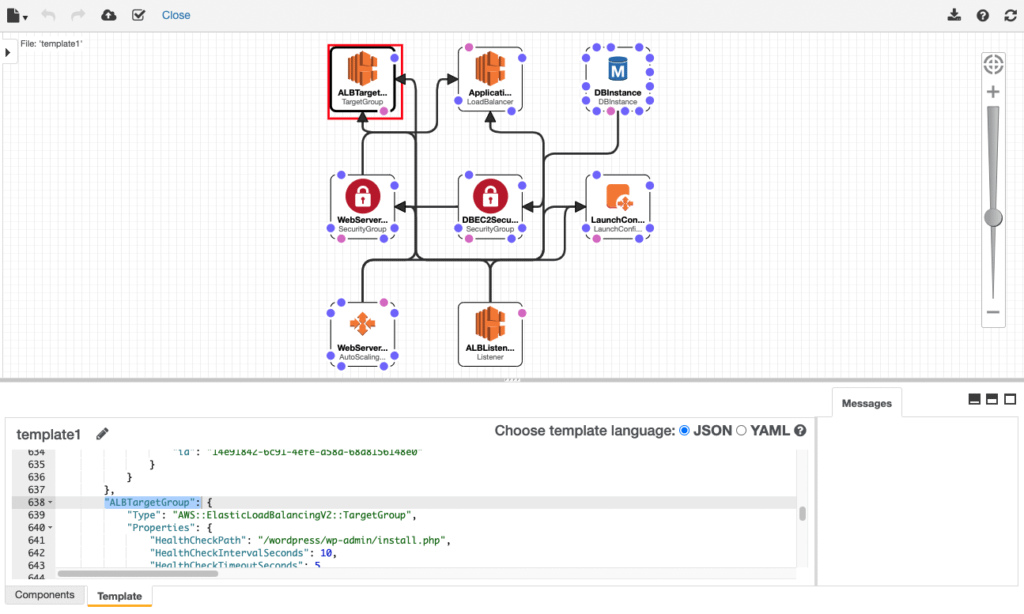Click the pane divider grip handle

coord(513,380)
